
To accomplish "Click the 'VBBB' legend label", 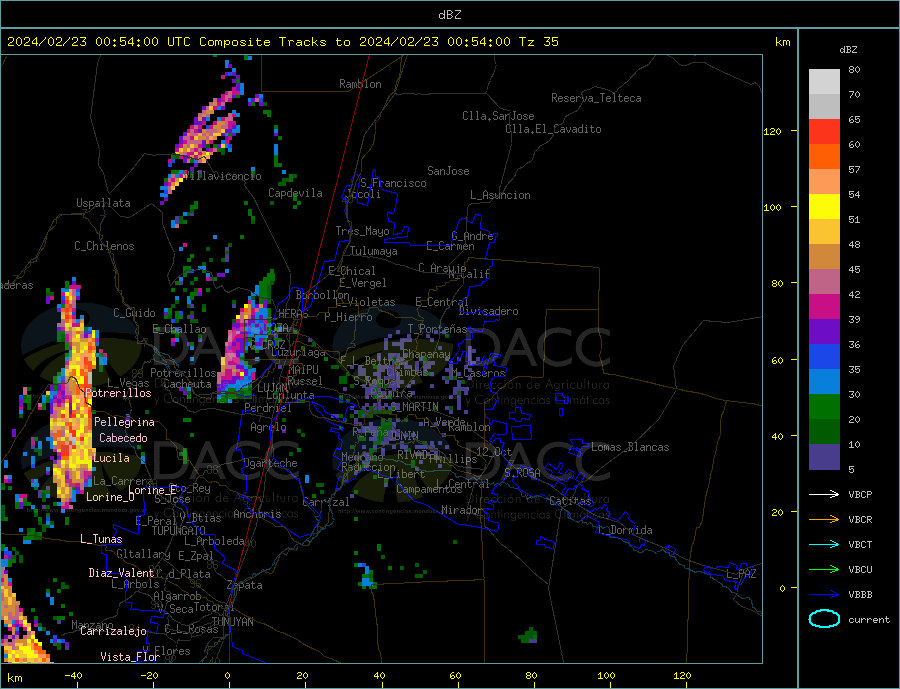I will point(860,594).
